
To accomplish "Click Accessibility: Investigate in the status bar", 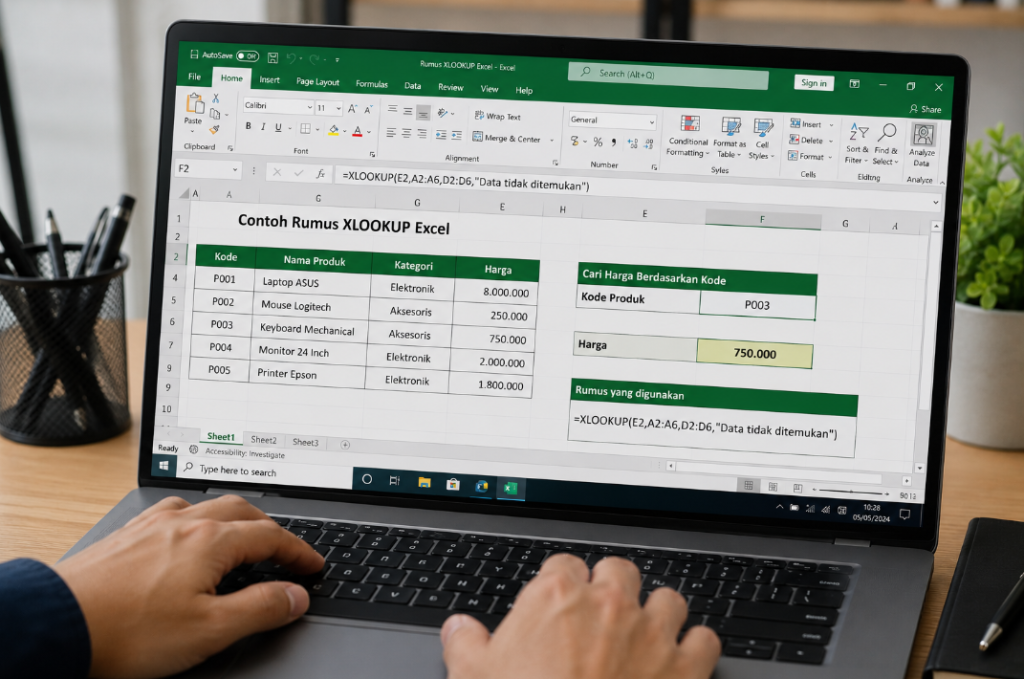I will 245,452.
